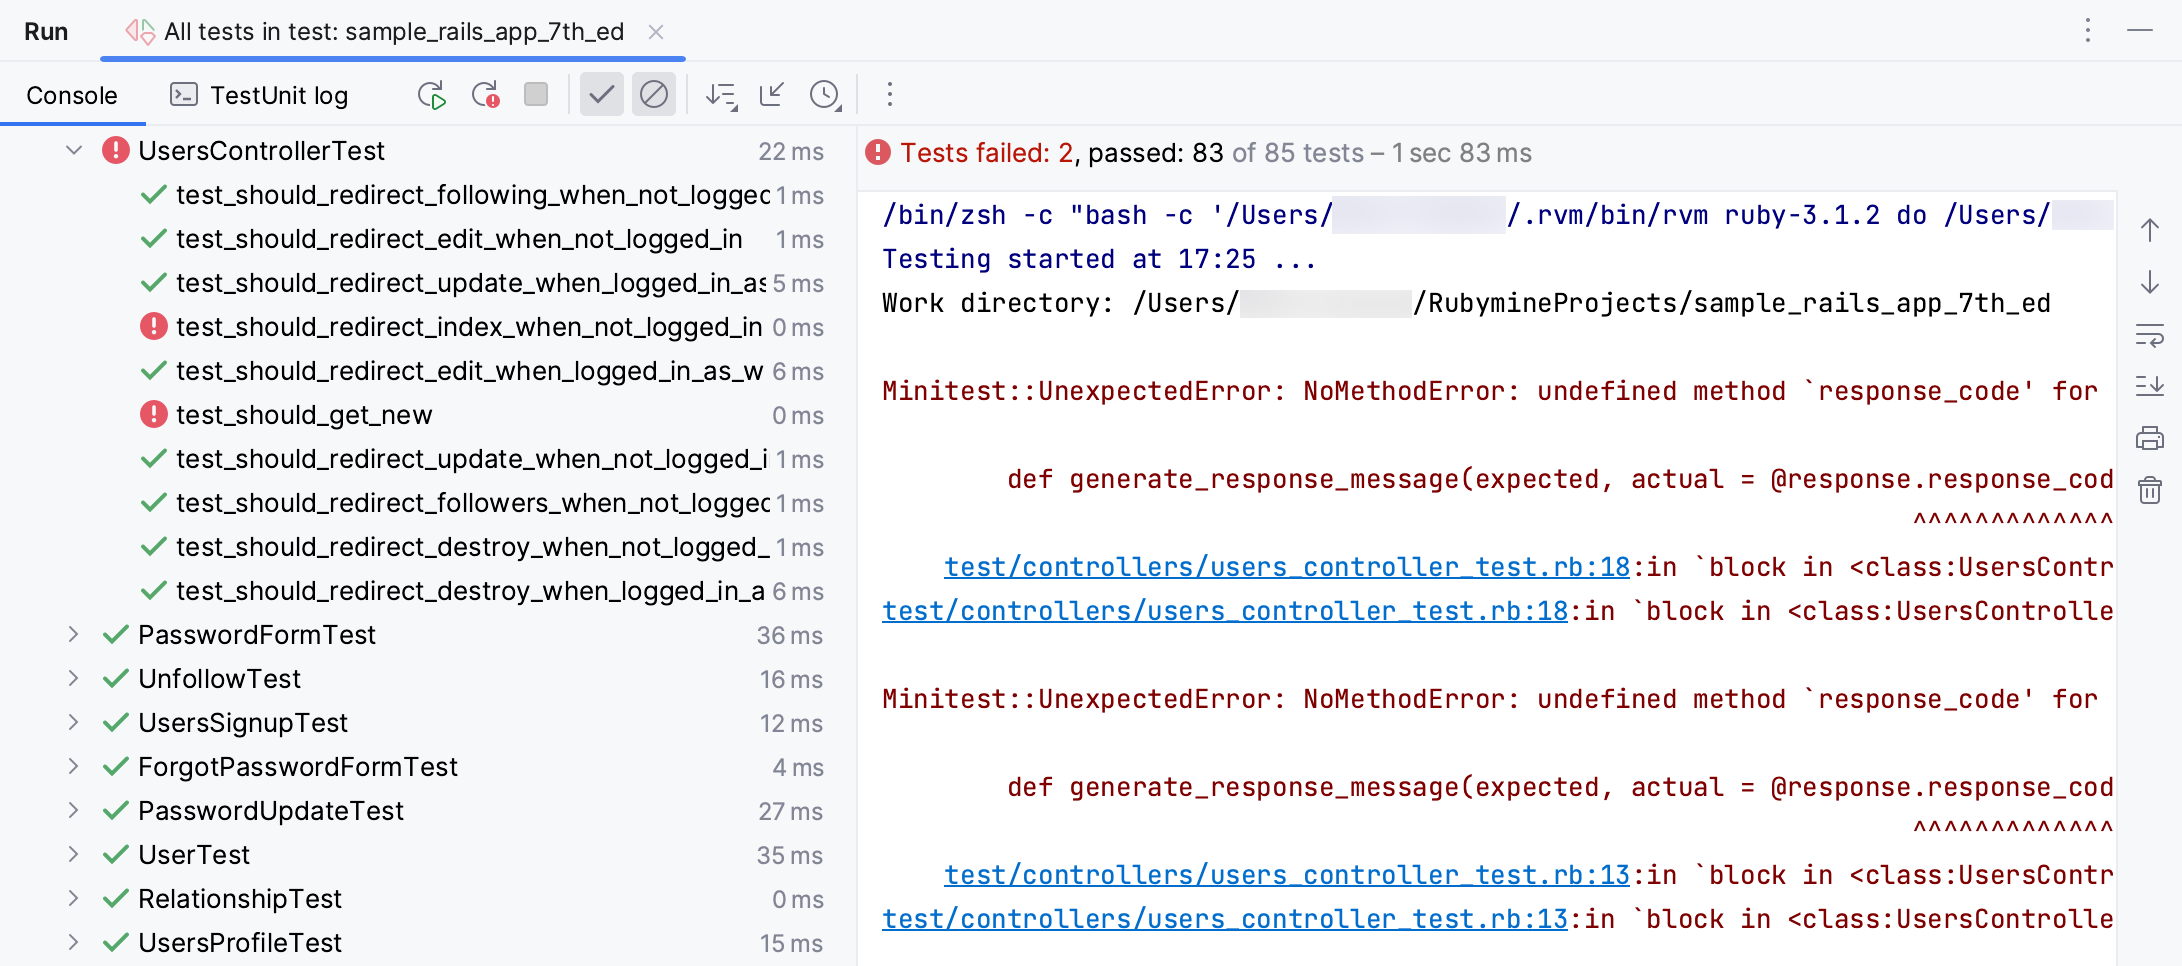Expand the UsersSignupTest node
The width and height of the screenshot is (2182, 966).
tap(74, 723)
